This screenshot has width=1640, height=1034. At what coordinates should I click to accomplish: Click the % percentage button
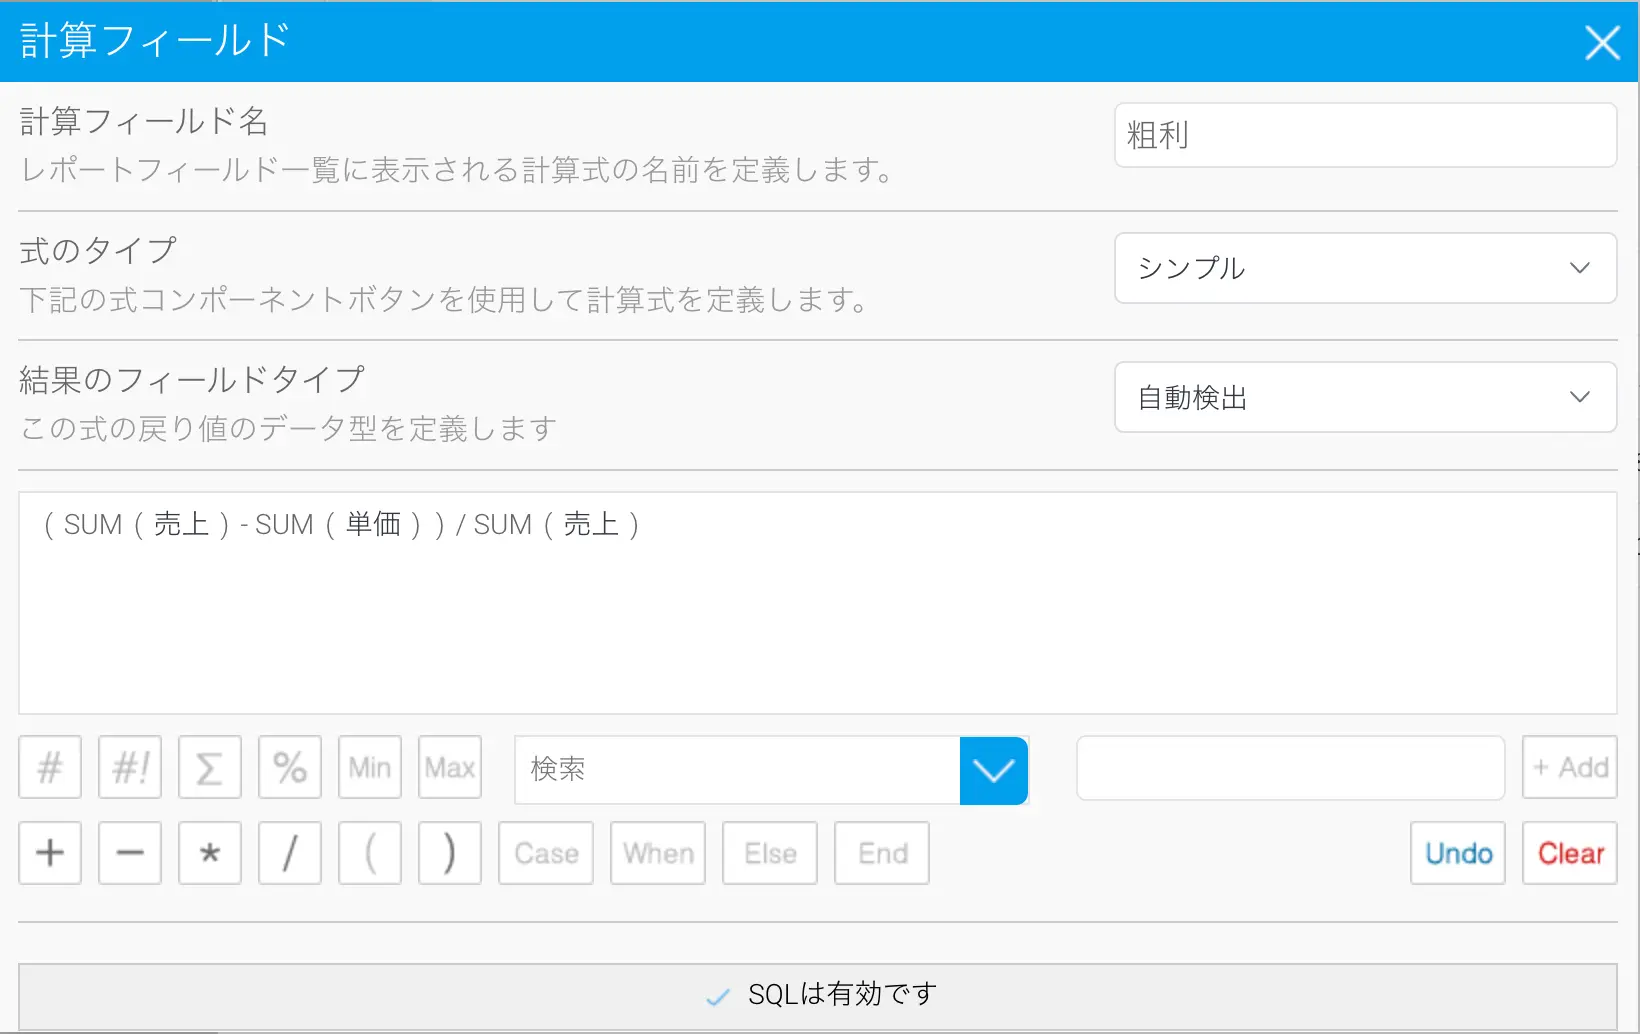290,767
